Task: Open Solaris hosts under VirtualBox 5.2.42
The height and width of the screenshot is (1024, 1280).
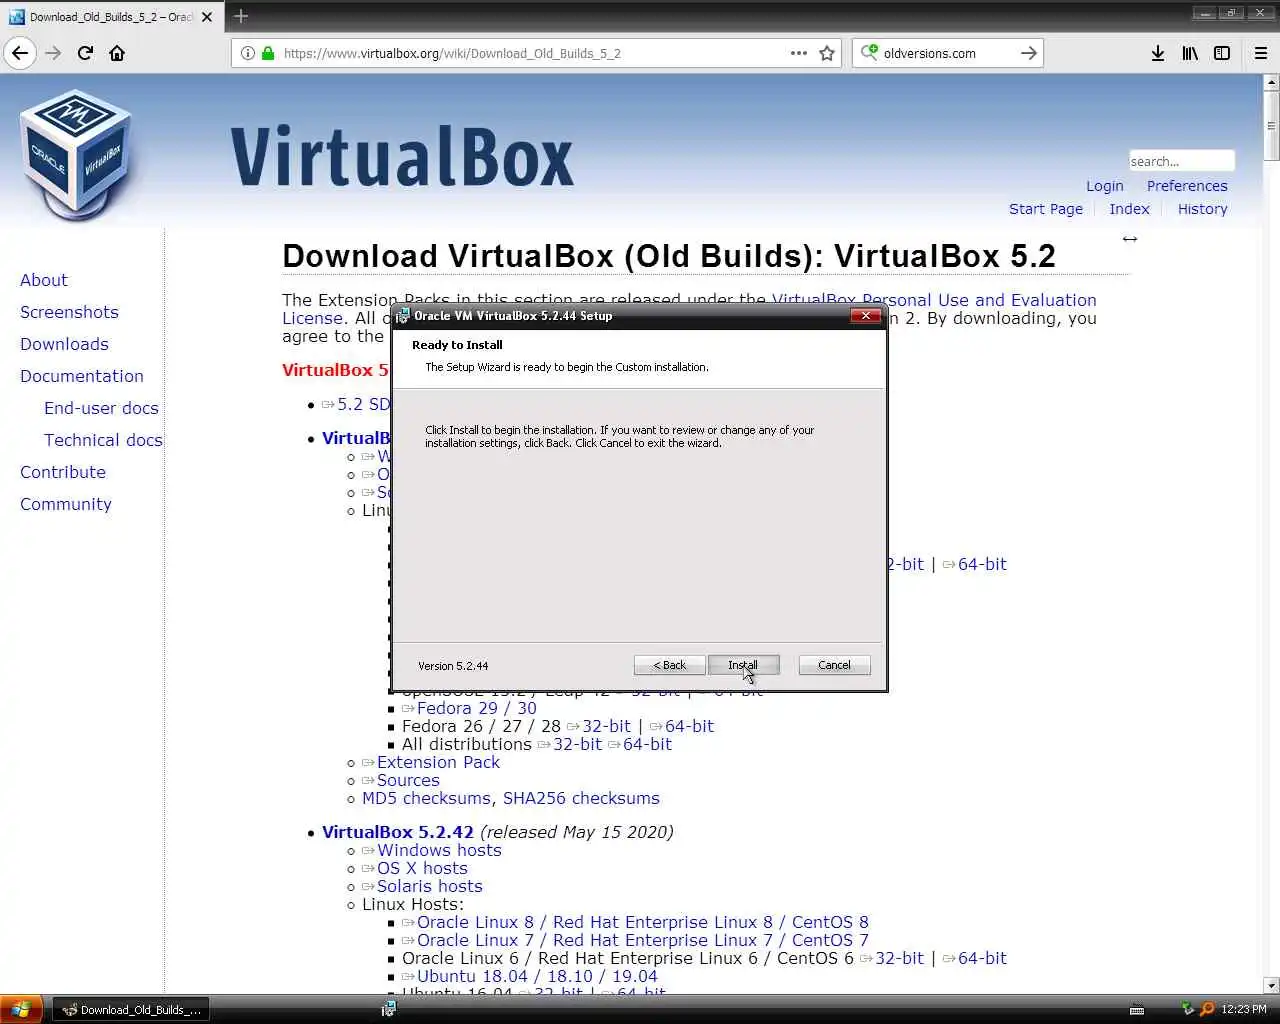Action: coord(429,886)
